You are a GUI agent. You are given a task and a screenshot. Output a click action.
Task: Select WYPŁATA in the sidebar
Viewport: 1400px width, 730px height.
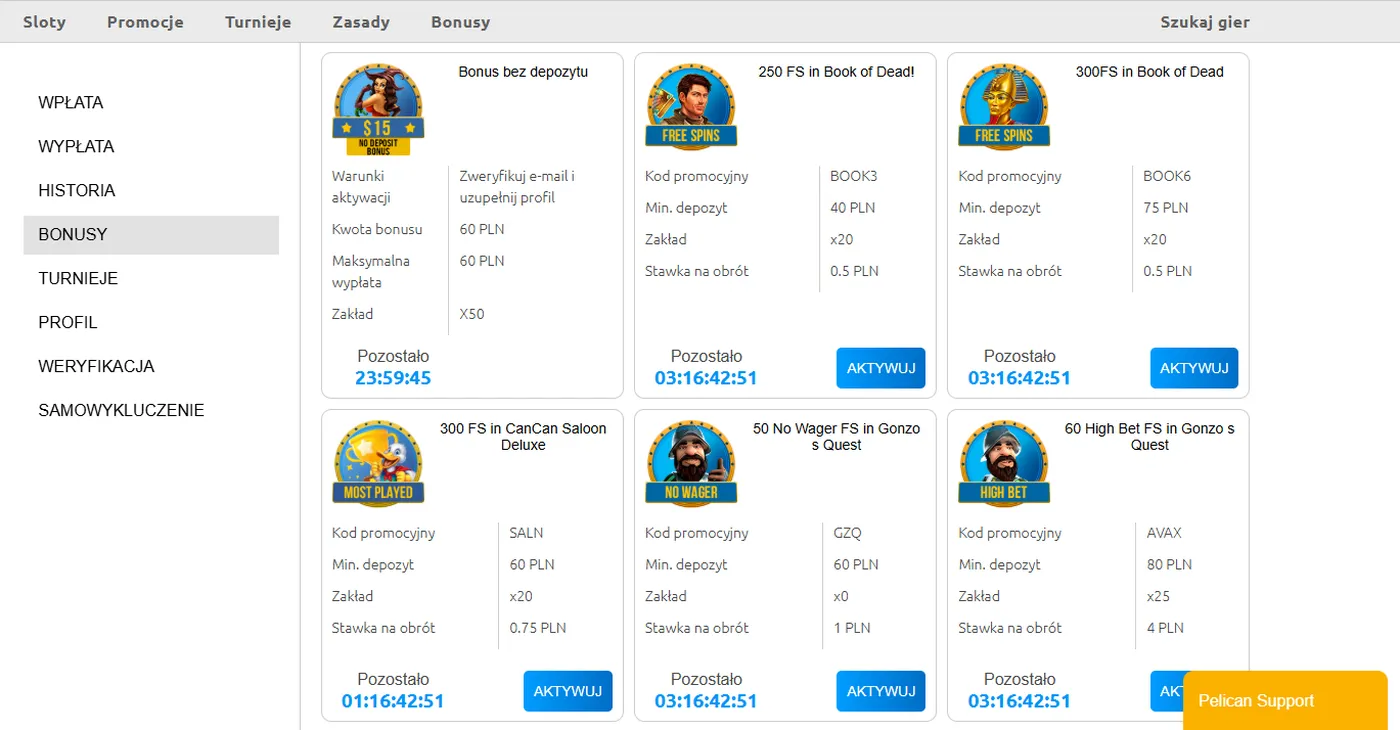76,147
